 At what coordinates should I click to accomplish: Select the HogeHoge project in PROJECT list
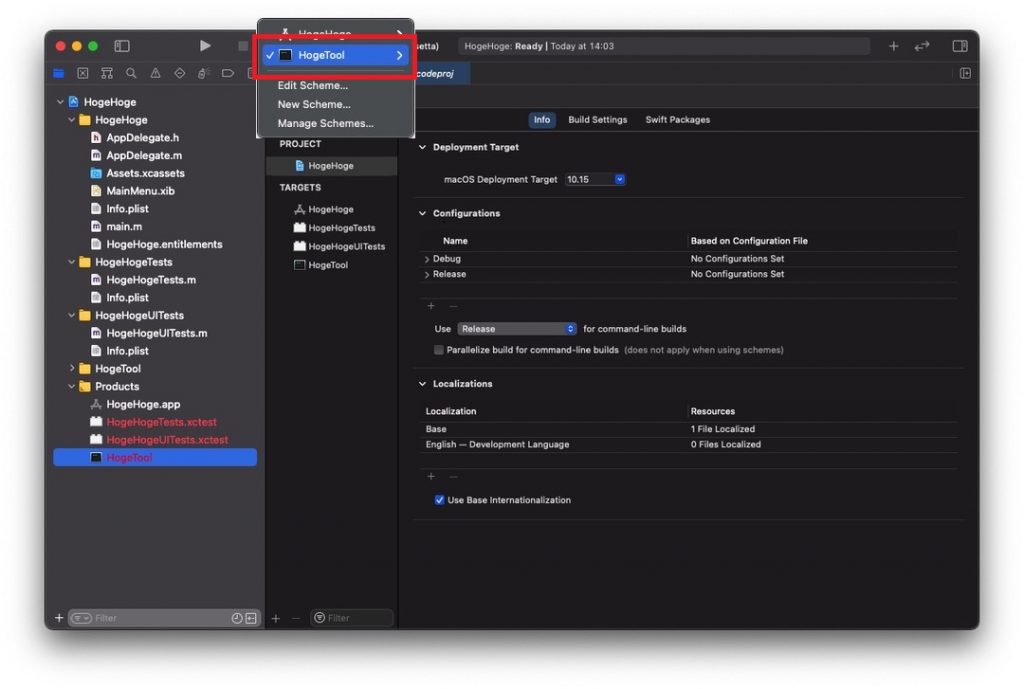point(332,166)
